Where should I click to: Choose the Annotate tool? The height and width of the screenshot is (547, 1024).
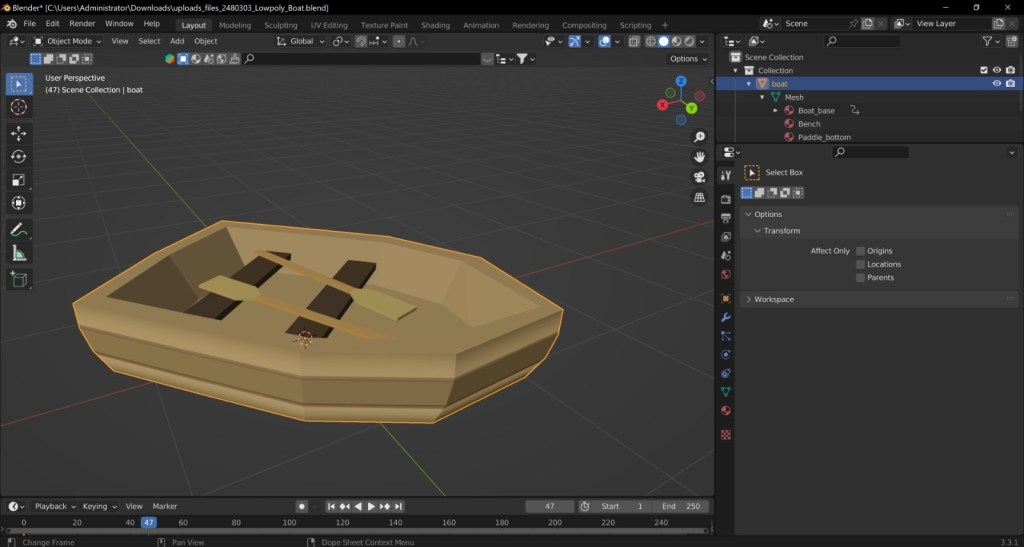tap(18, 229)
